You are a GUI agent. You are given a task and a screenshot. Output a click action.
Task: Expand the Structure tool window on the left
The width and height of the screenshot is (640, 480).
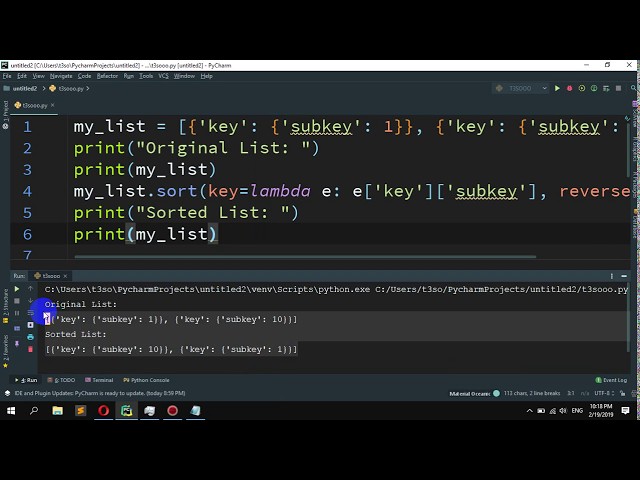[x=5, y=306]
